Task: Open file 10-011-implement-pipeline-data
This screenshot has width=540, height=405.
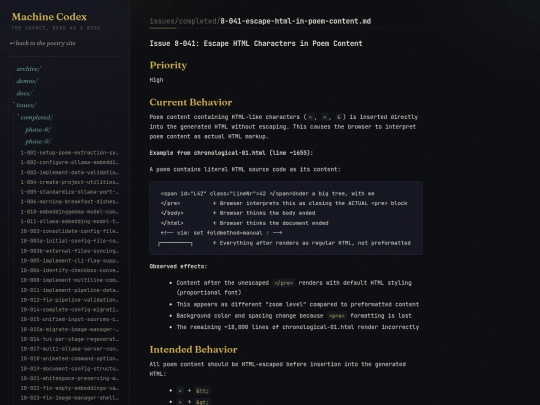Action: click(70, 290)
